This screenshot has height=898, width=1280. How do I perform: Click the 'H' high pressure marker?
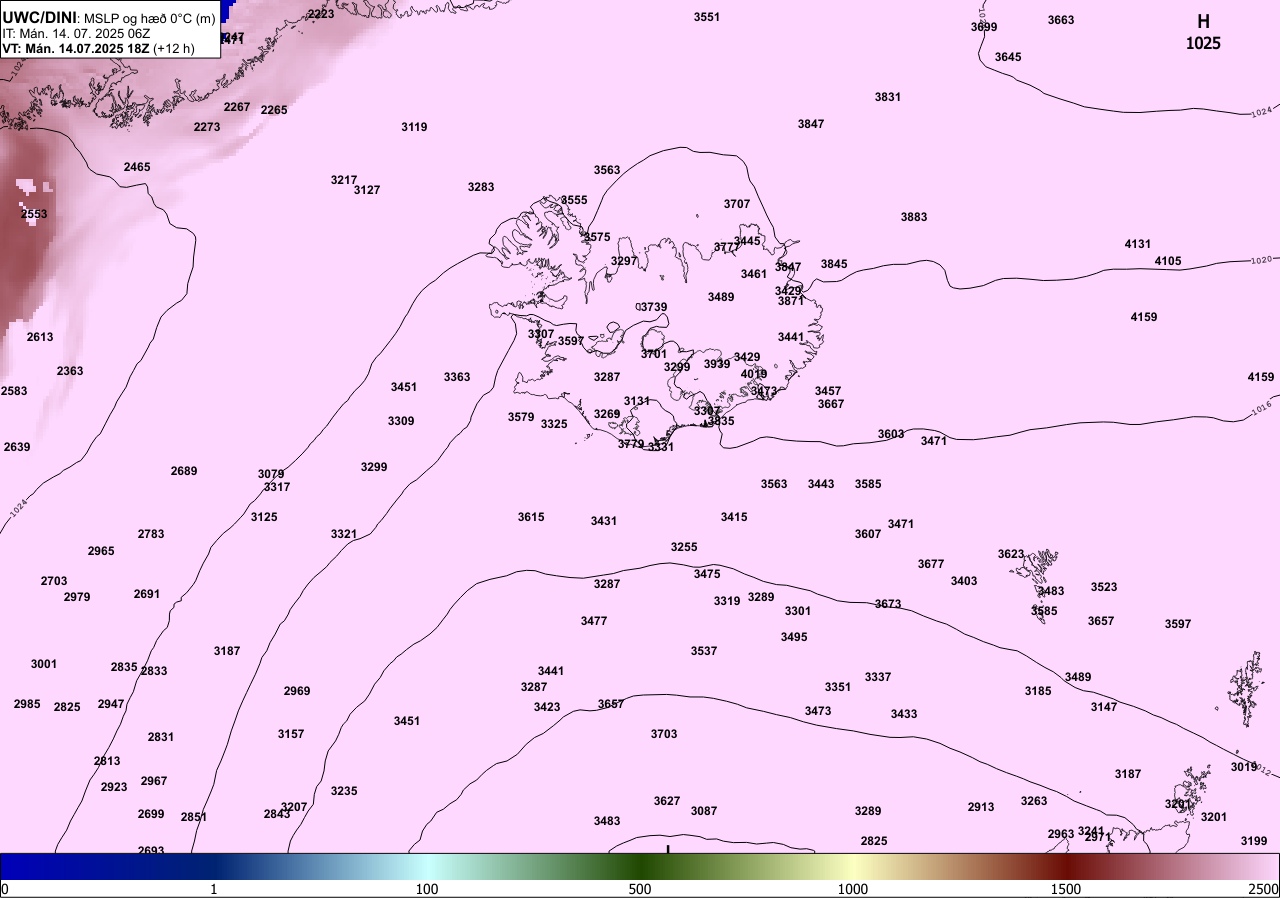(x=1203, y=22)
